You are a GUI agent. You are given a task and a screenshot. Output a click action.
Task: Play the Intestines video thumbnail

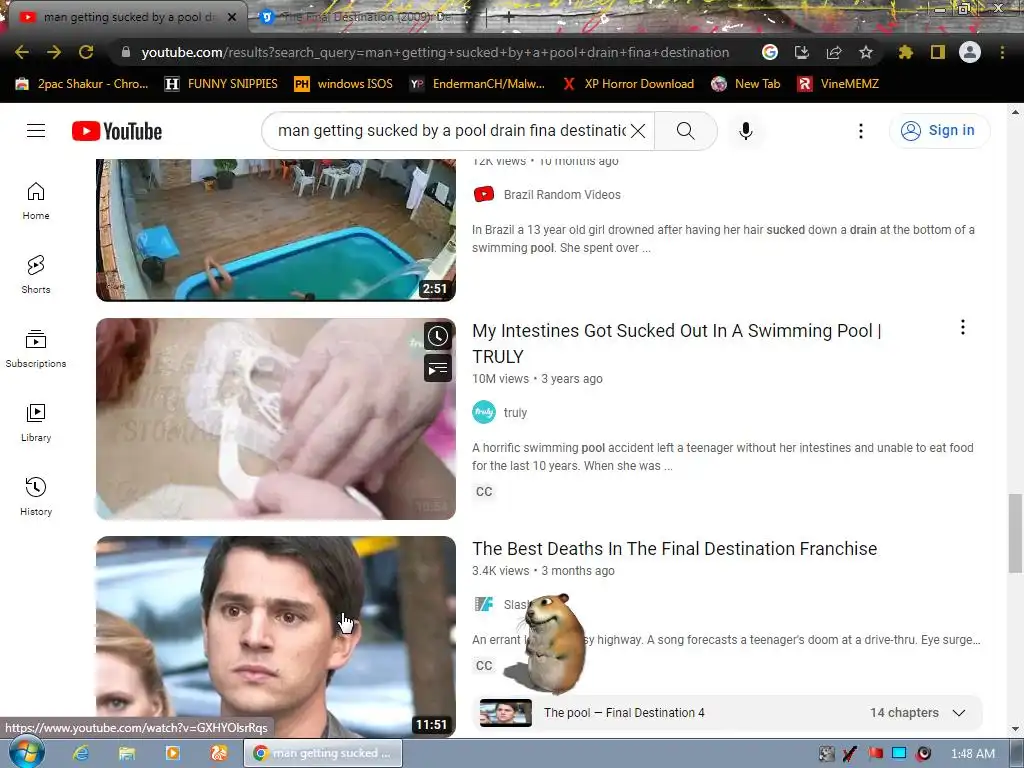coord(276,419)
